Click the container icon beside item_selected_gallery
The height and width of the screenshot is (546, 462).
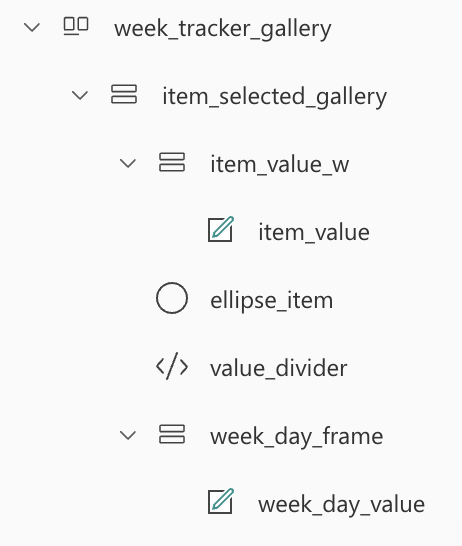pyautogui.click(x=124, y=94)
